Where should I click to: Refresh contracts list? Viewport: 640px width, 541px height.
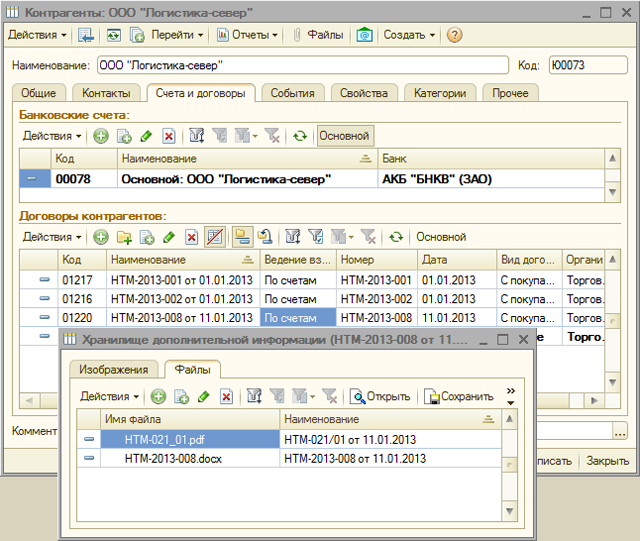pyautogui.click(x=396, y=237)
